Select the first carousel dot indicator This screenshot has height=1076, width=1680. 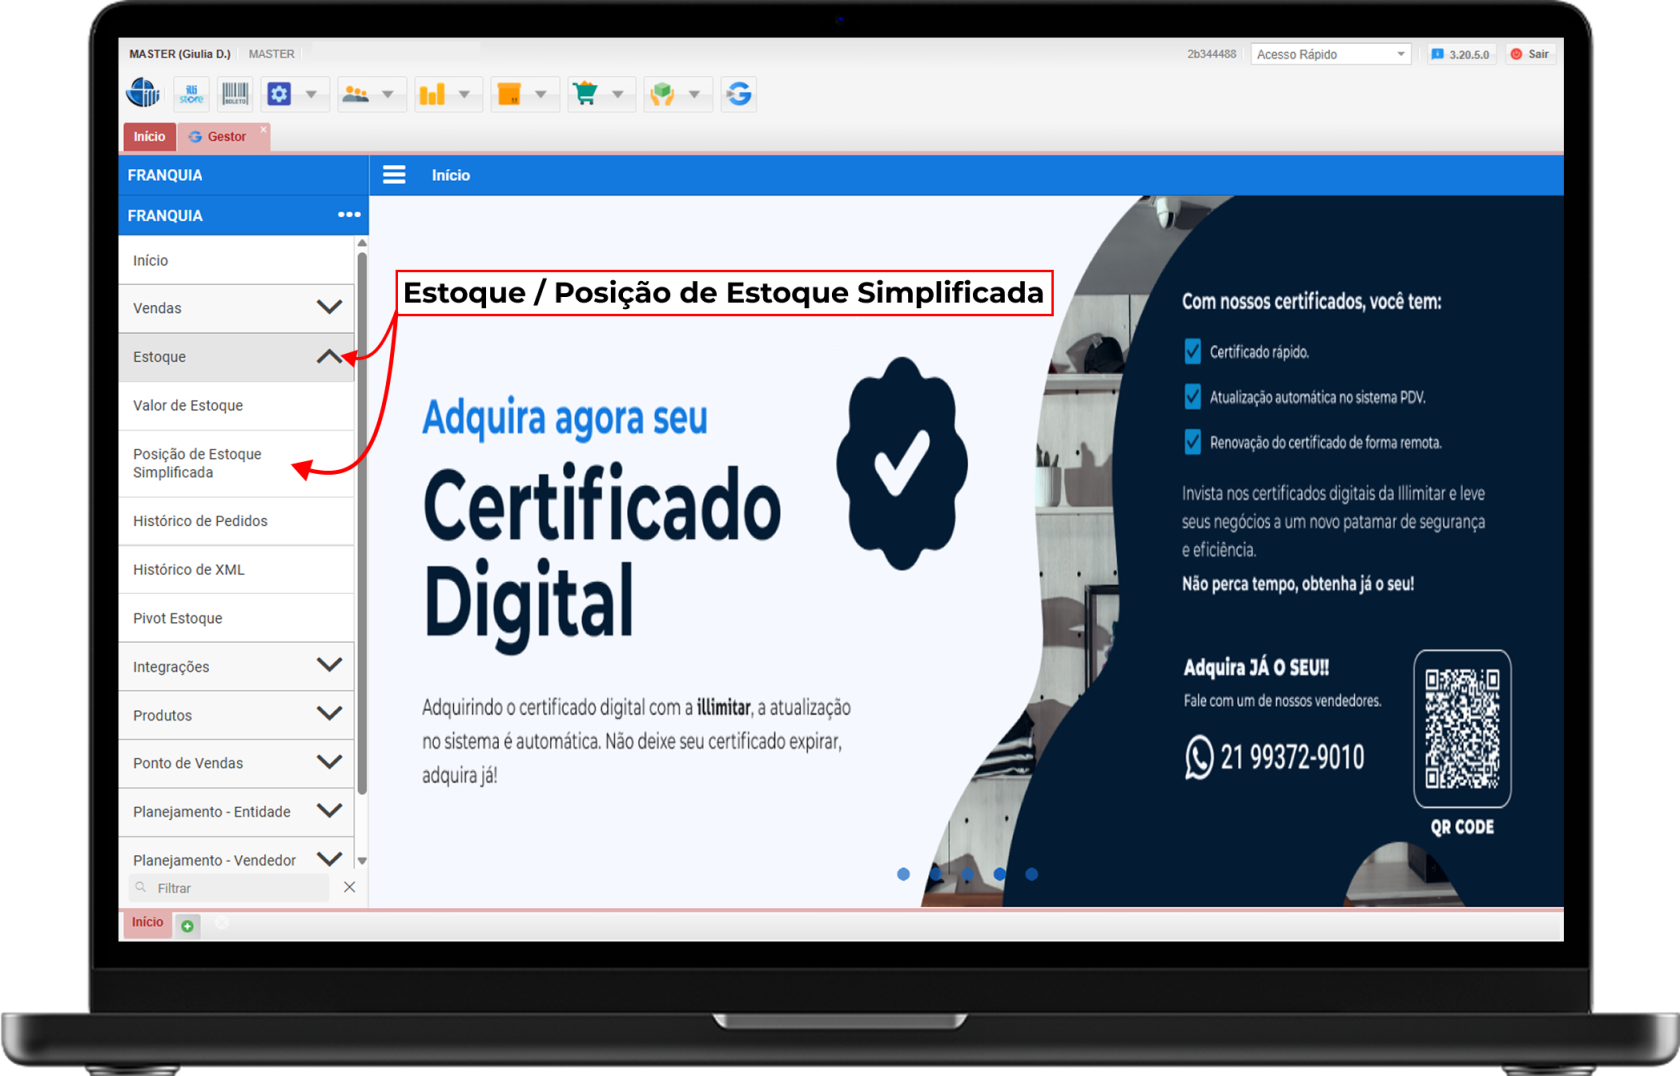click(903, 874)
